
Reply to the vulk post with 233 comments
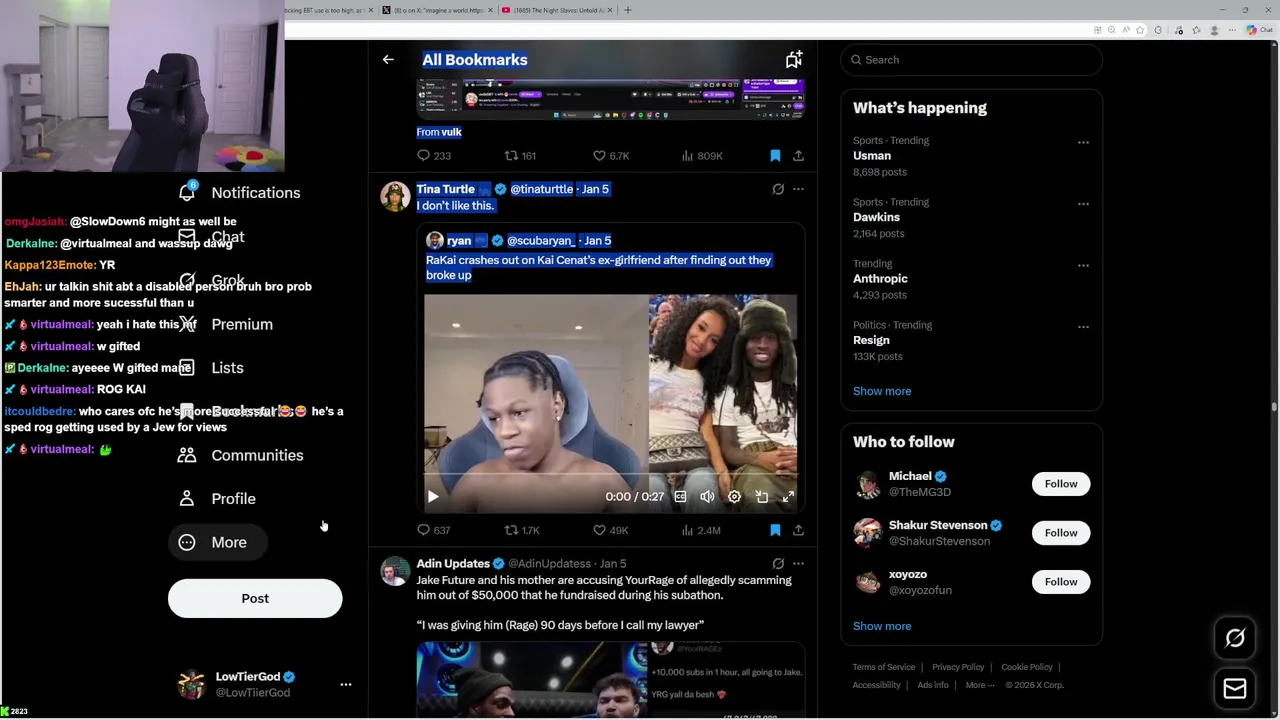pos(434,156)
